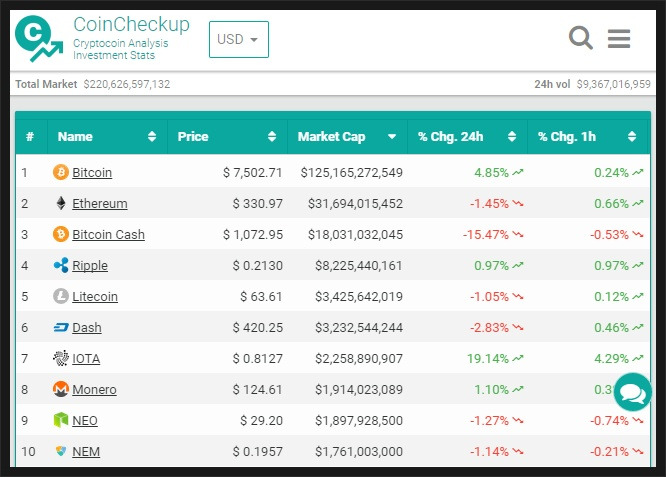
Task: Sort the table by Price column
Action: click(x=227, y=136)
